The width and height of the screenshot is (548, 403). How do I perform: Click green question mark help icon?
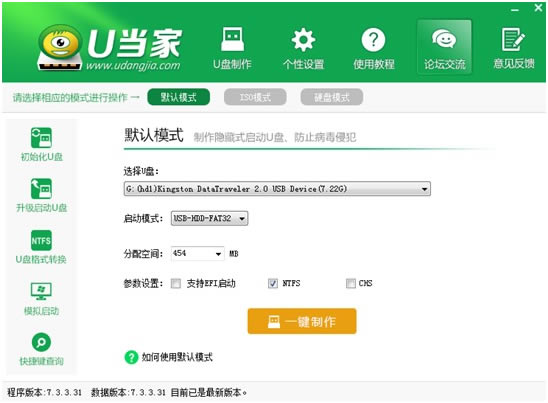131,357
